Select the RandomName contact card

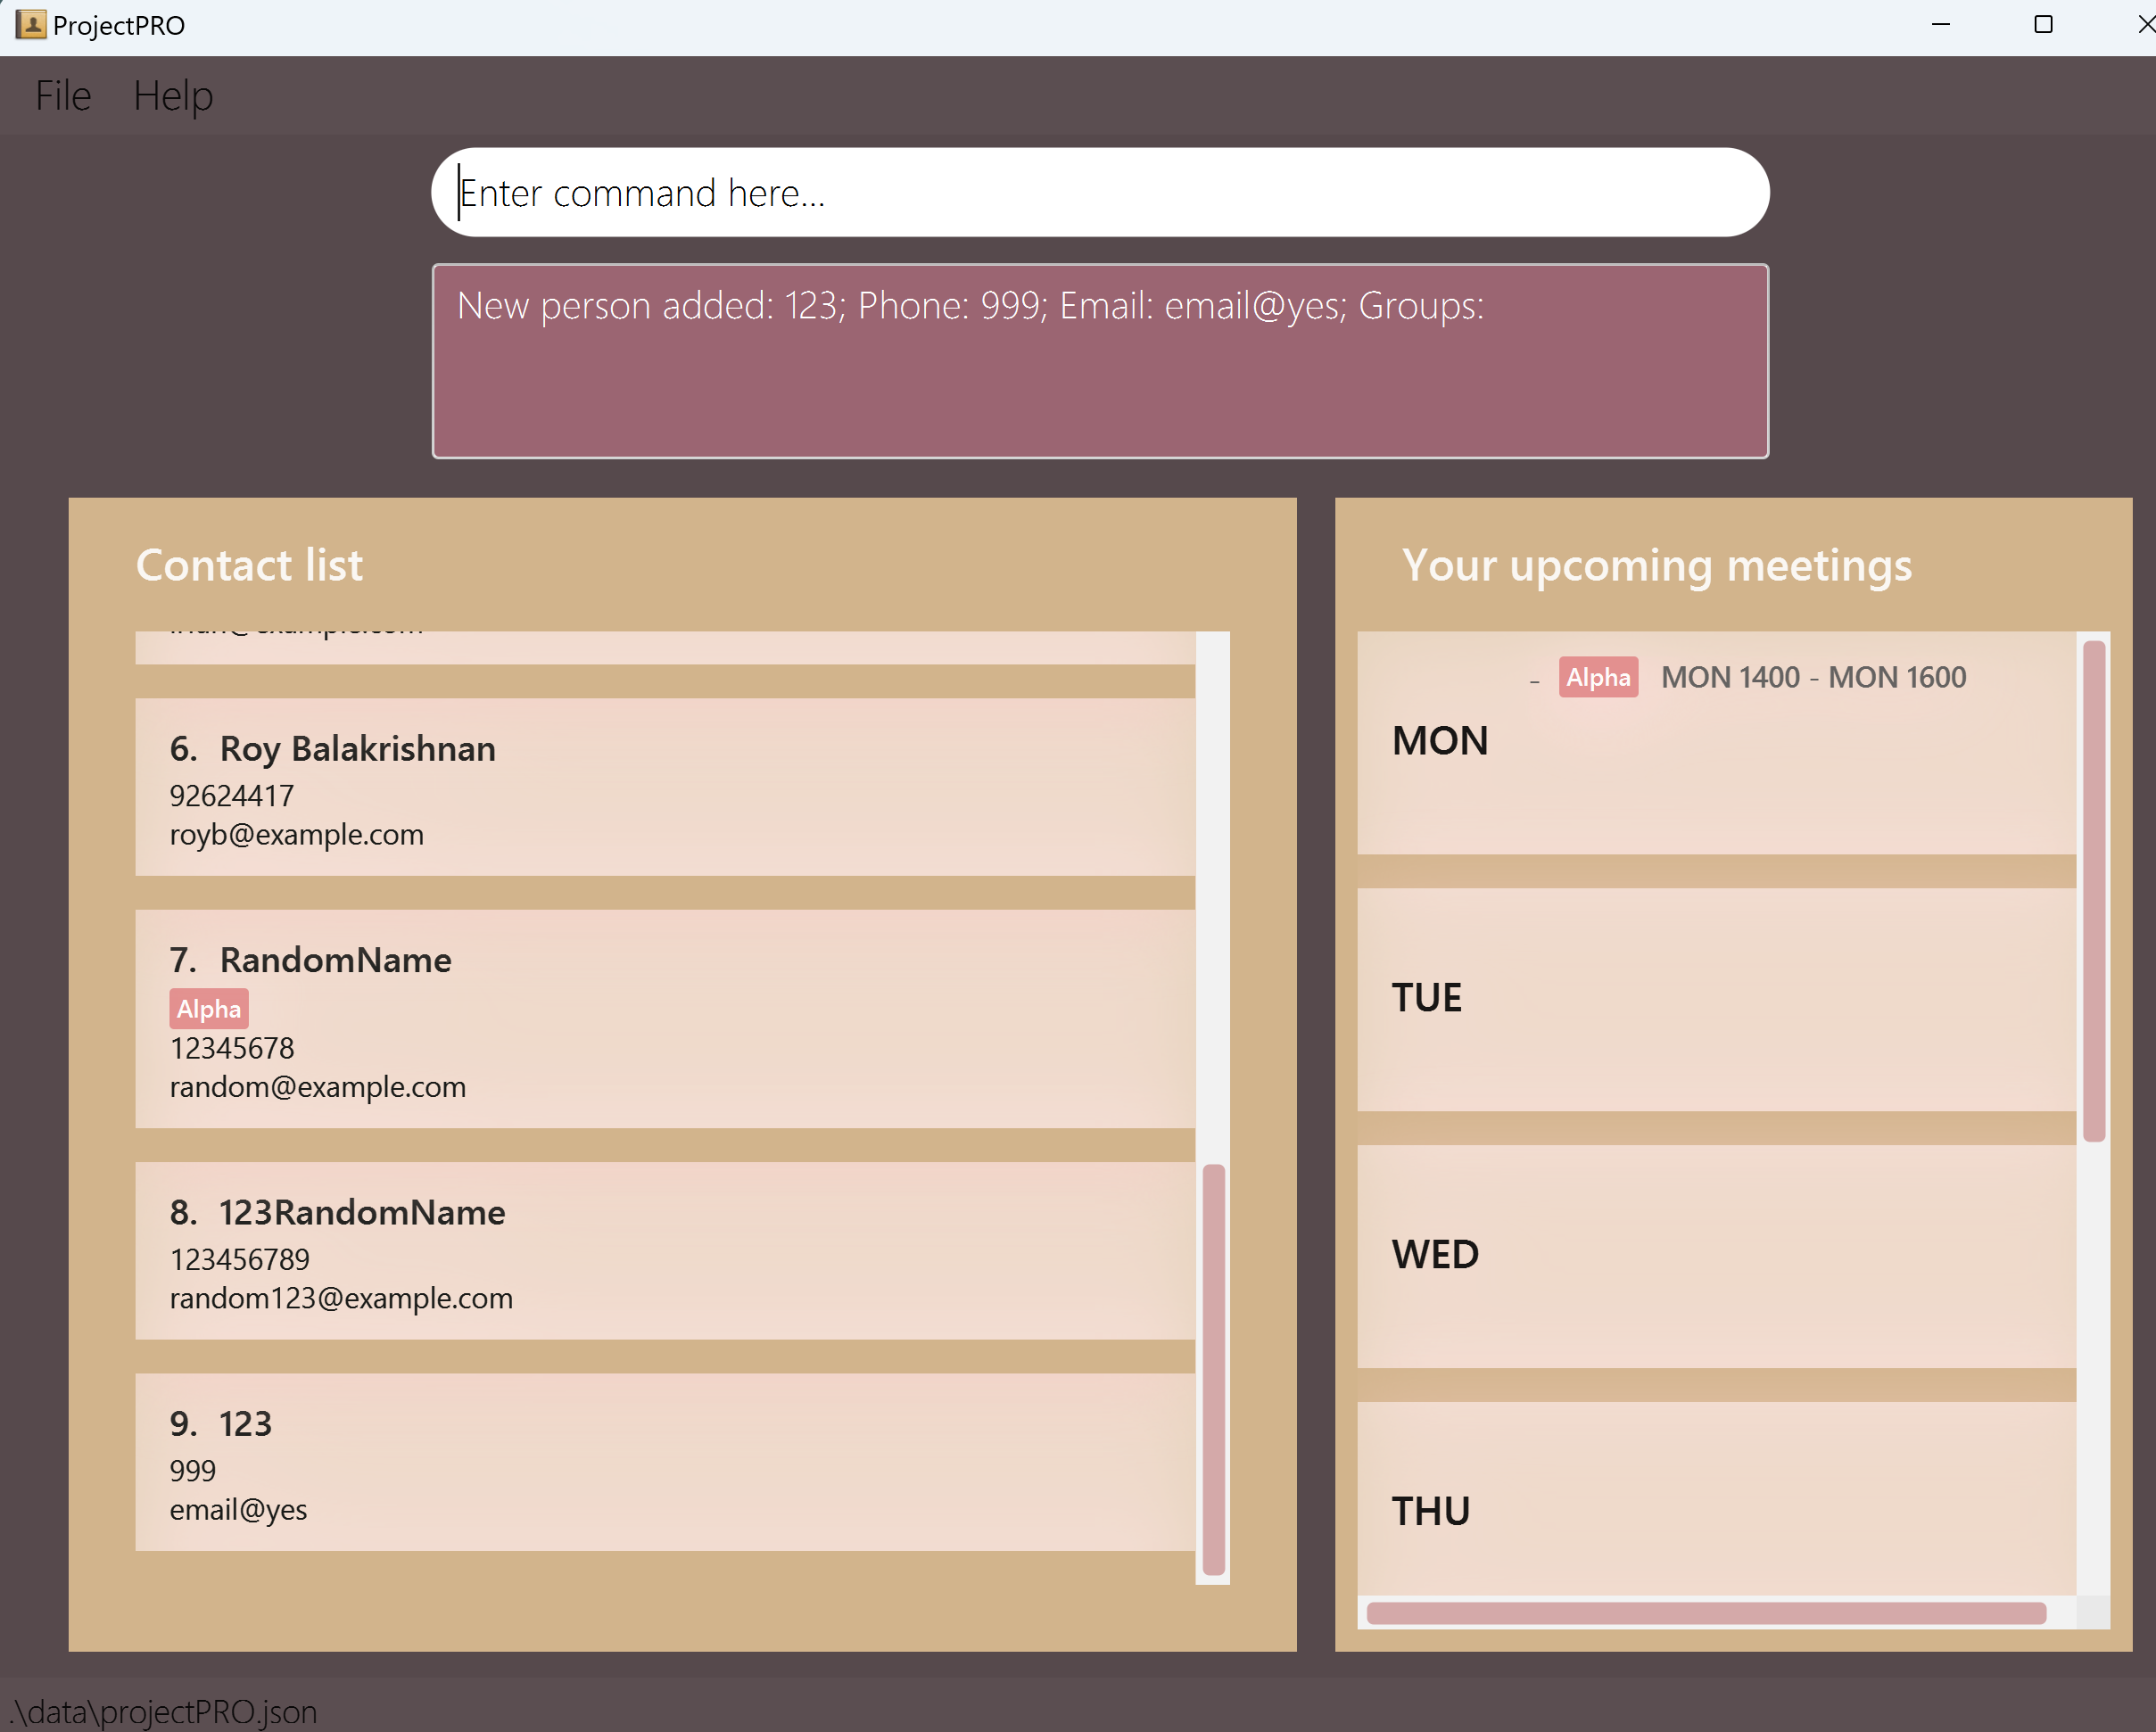[665, 1019]
